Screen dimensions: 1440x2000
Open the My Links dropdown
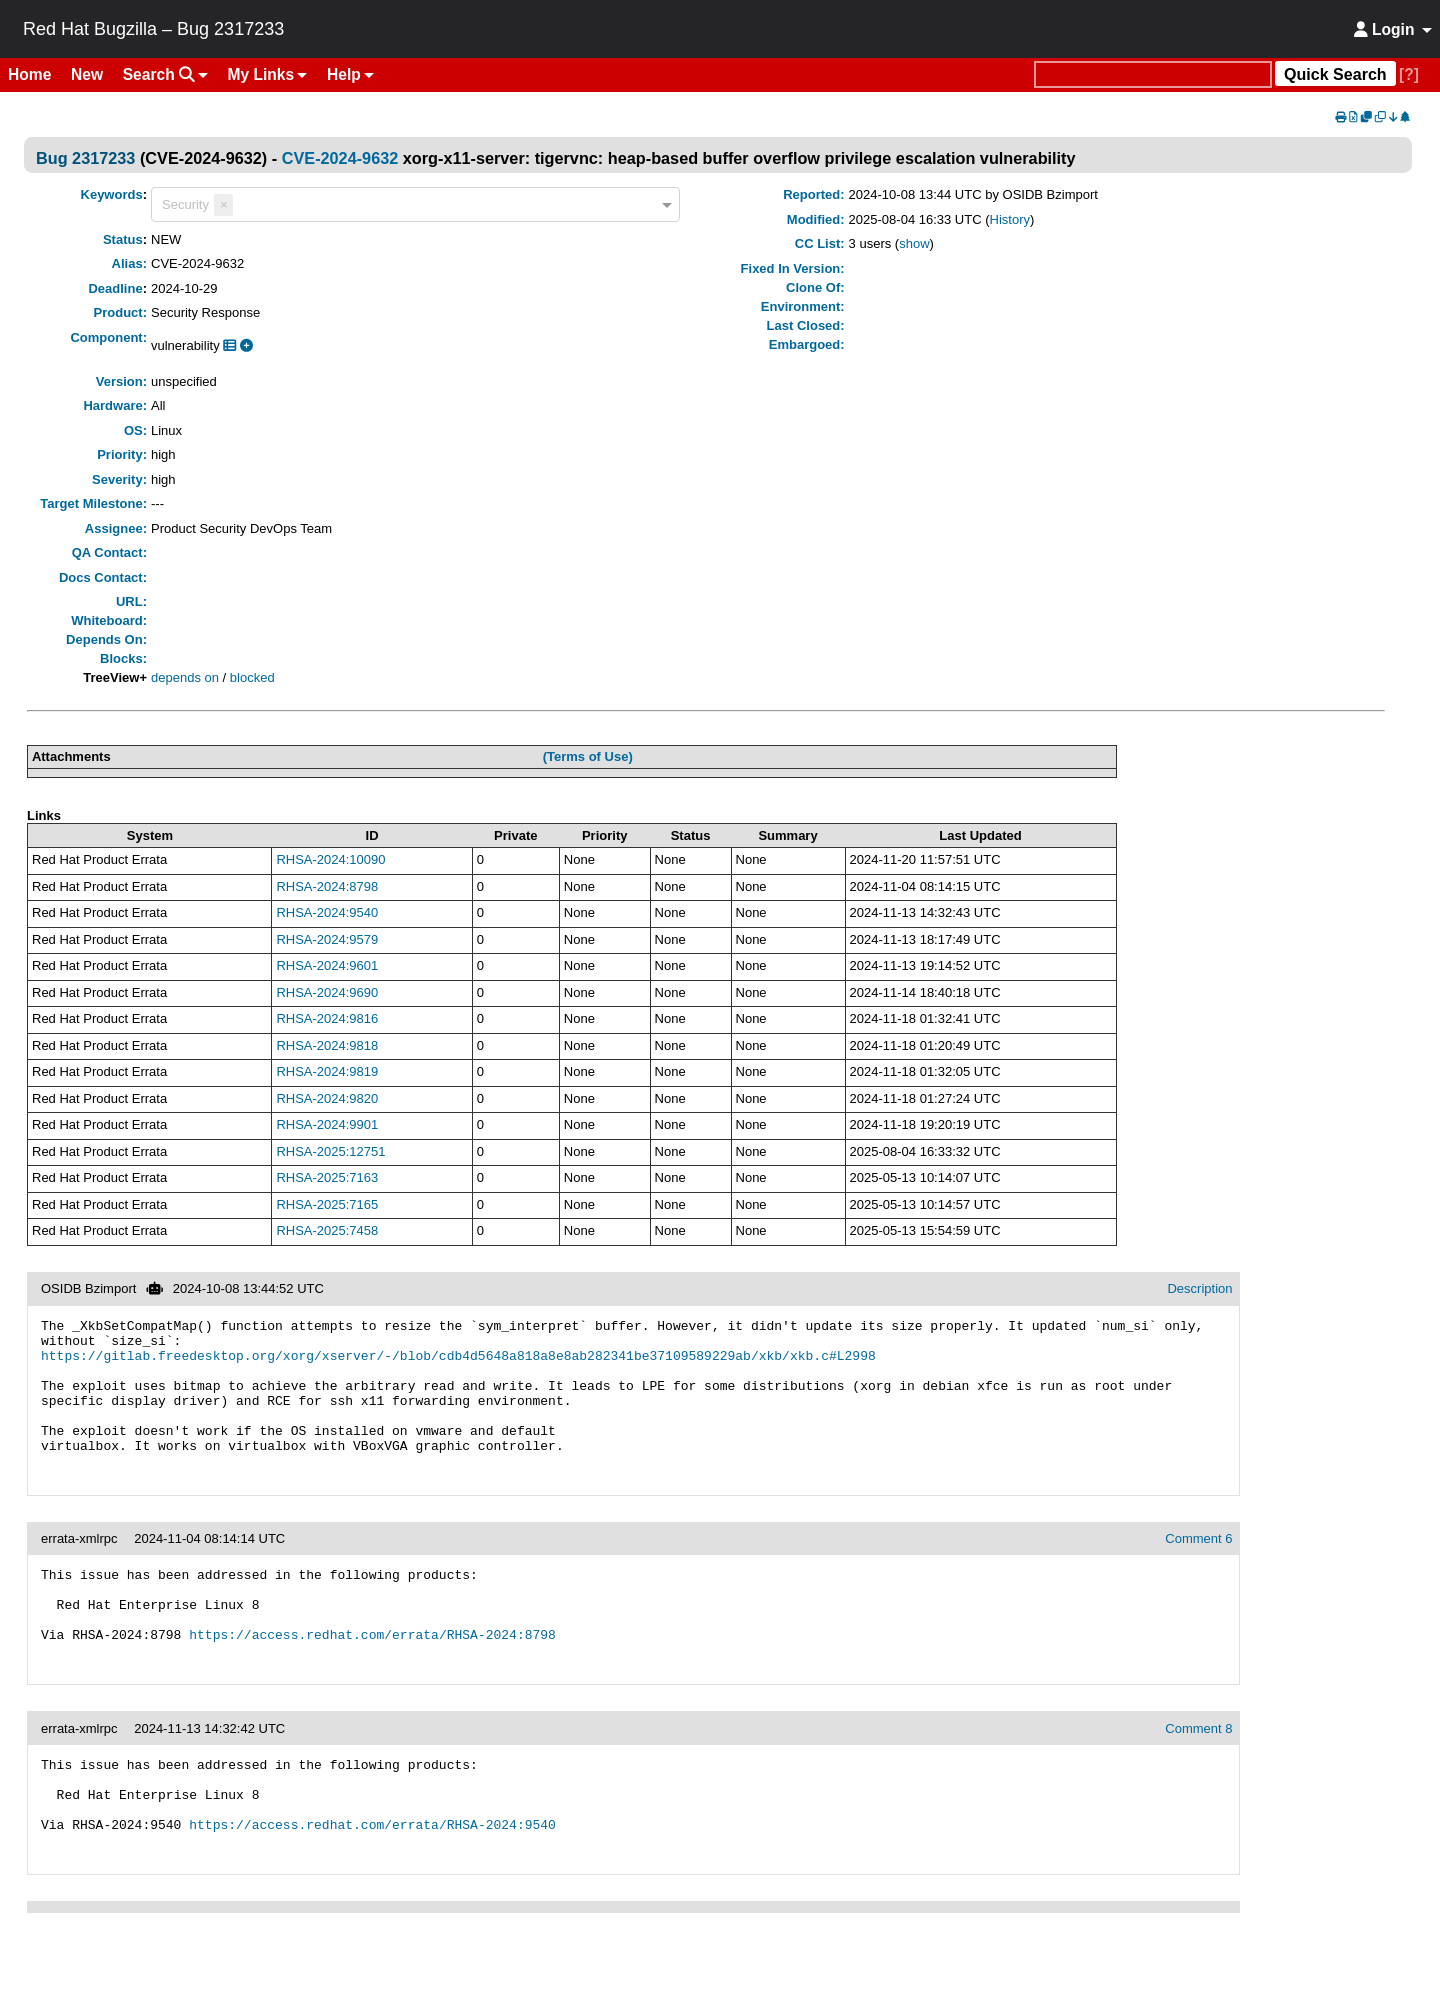point(267,75)
